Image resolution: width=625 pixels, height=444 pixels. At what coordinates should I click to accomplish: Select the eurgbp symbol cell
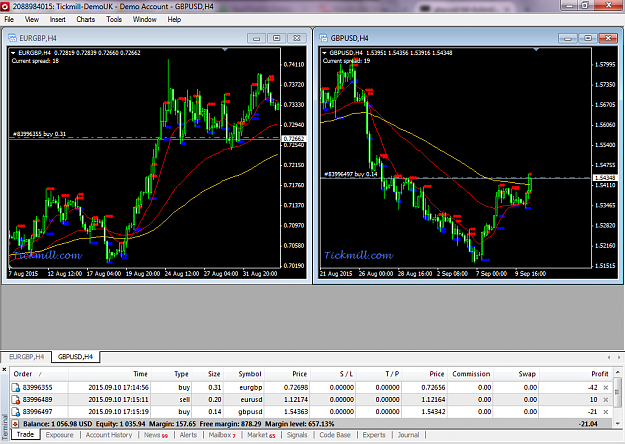point(244,387)
